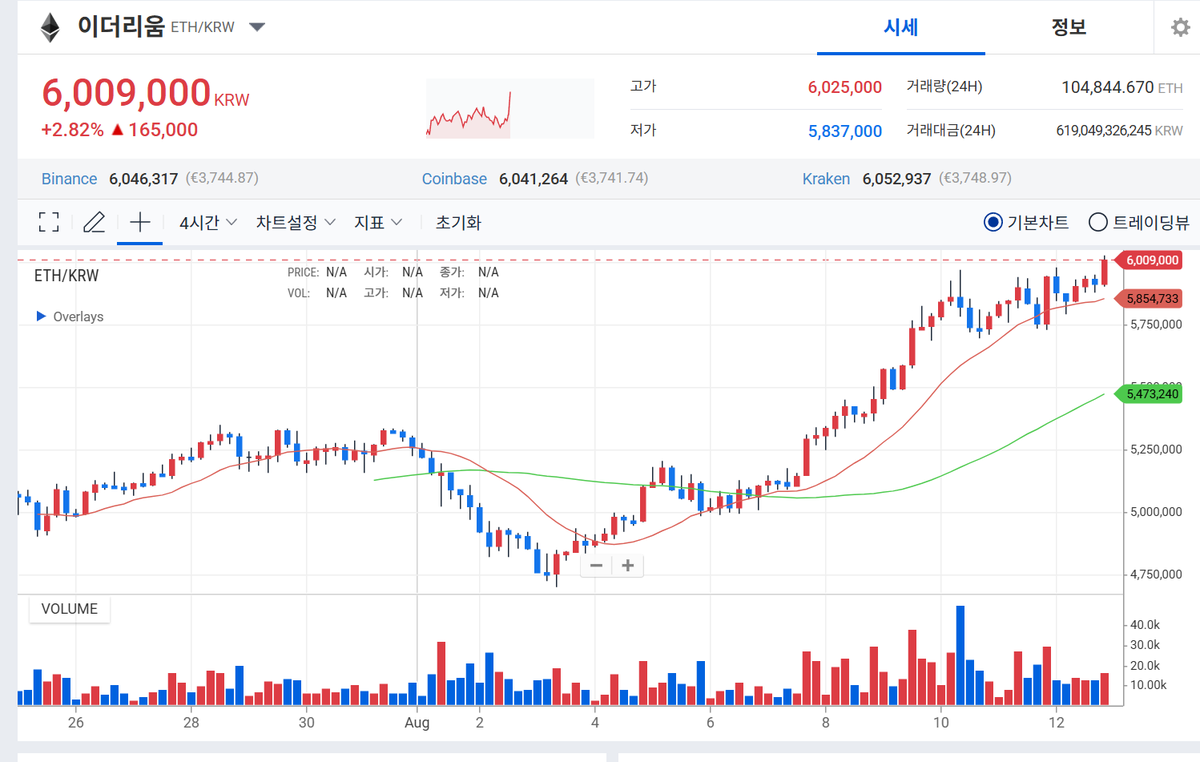
Task: Zoom out using the chart minus button
Action: (595, 565)
